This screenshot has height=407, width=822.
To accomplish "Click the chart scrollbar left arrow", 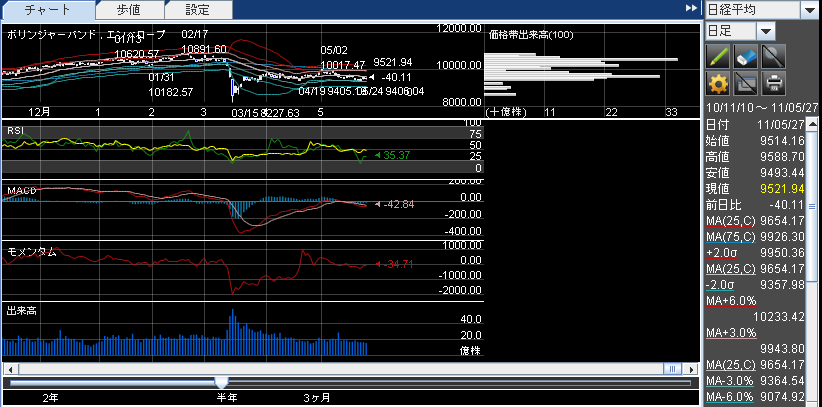I will point(8,369).
